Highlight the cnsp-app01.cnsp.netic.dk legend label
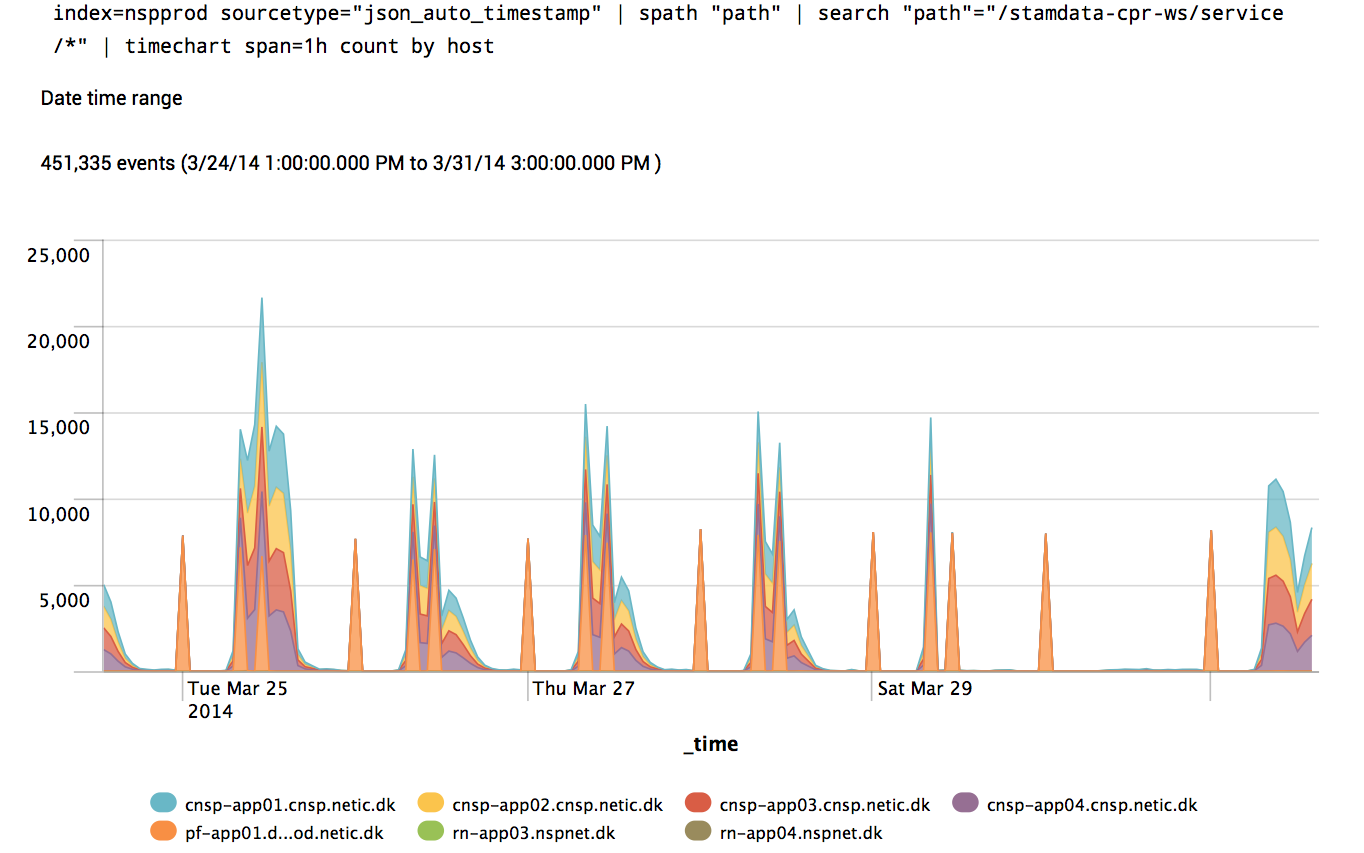Image resolution: width=1364 pixels, height=853 pixels. 290,804
